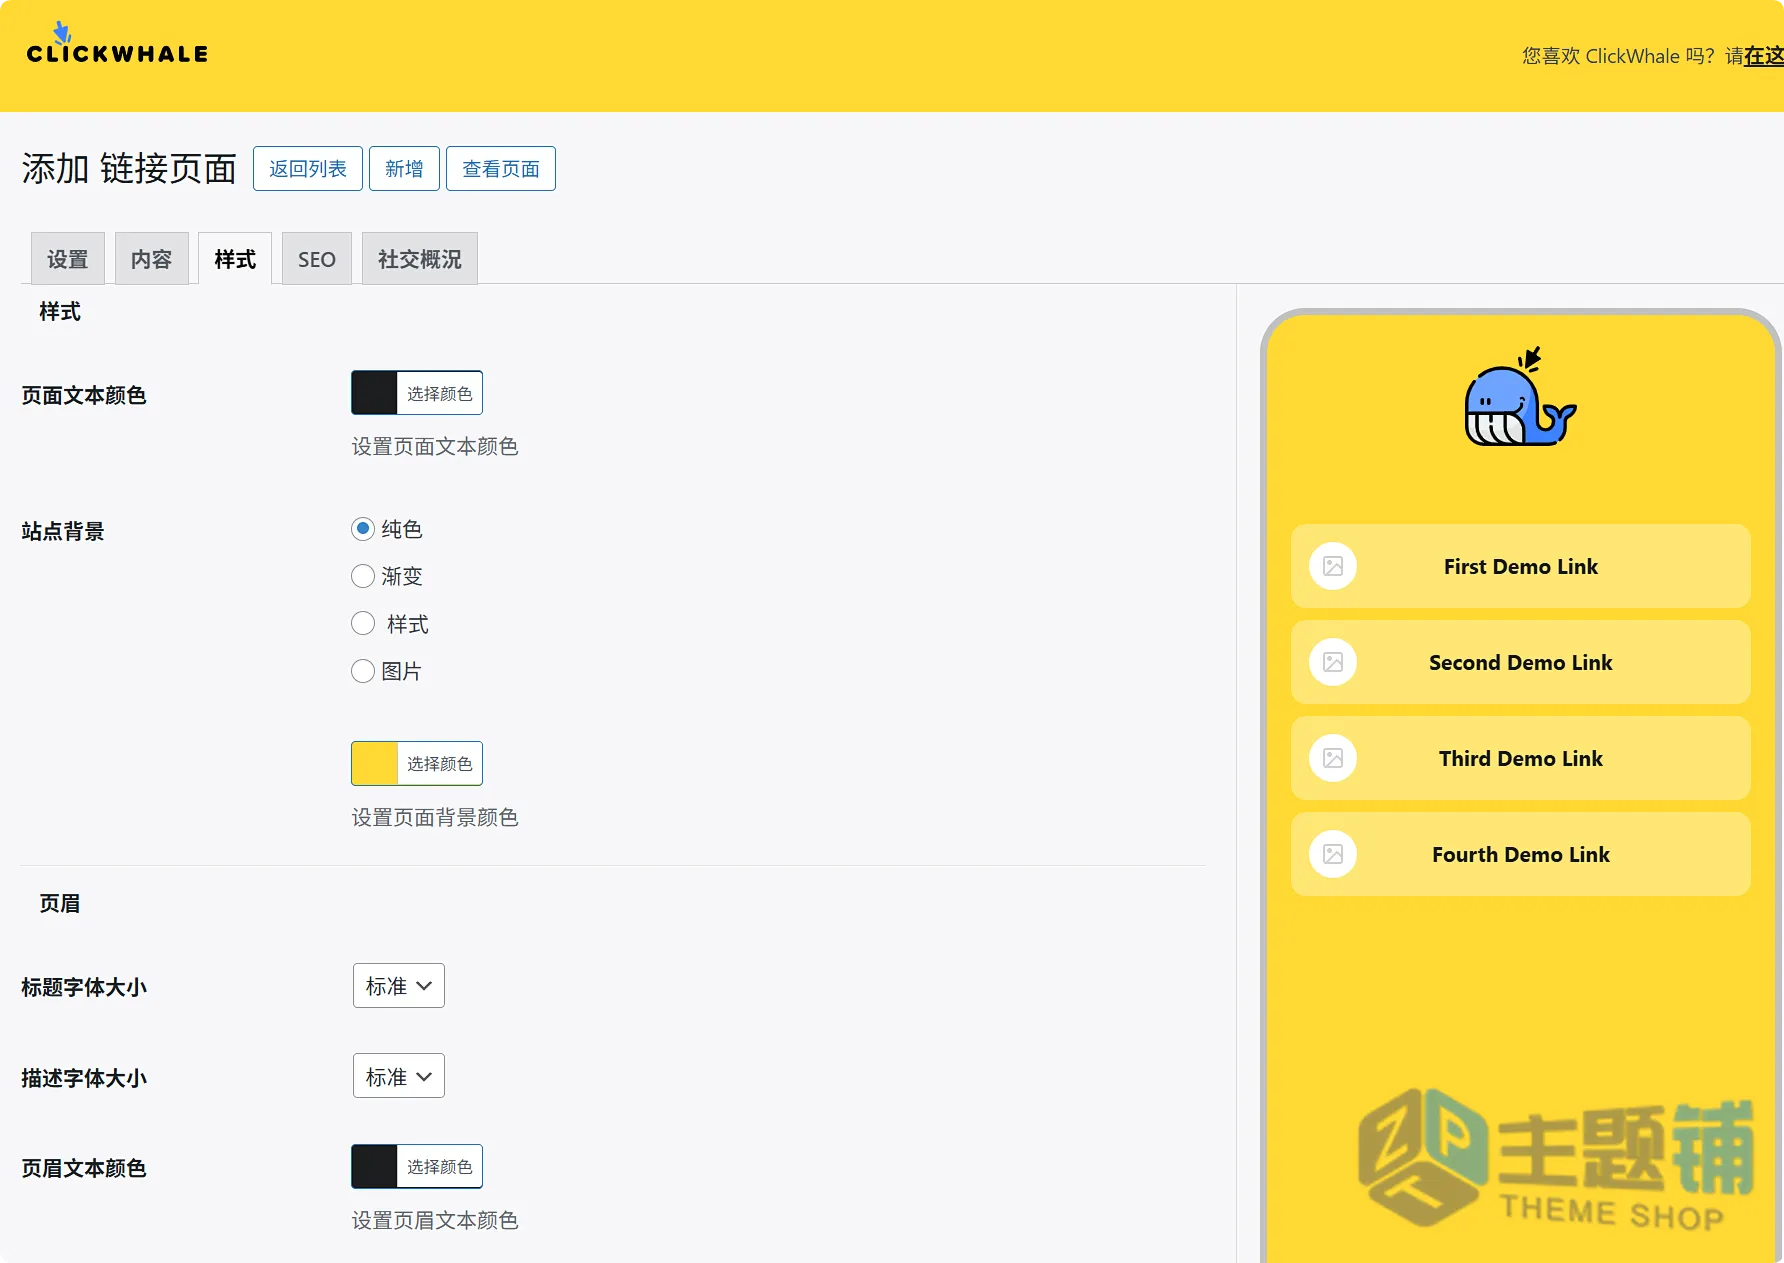The height and width of the screenshot is (1263, 1784).
Task: Click the ClickWhale logo in the header
Action: point(117,44)
